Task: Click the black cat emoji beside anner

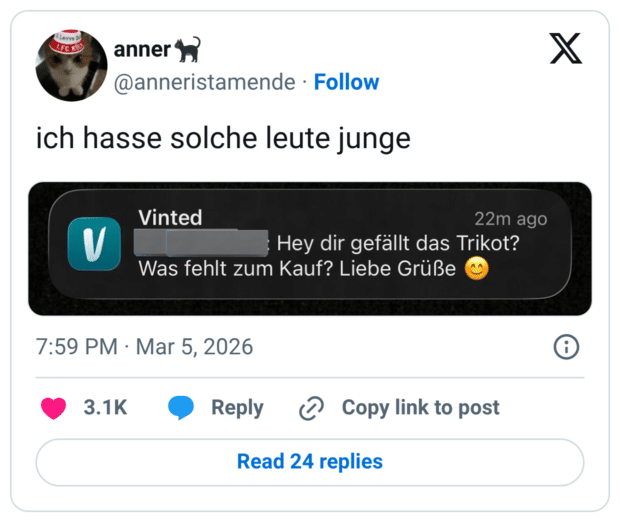Action: (x=187, y=49)
